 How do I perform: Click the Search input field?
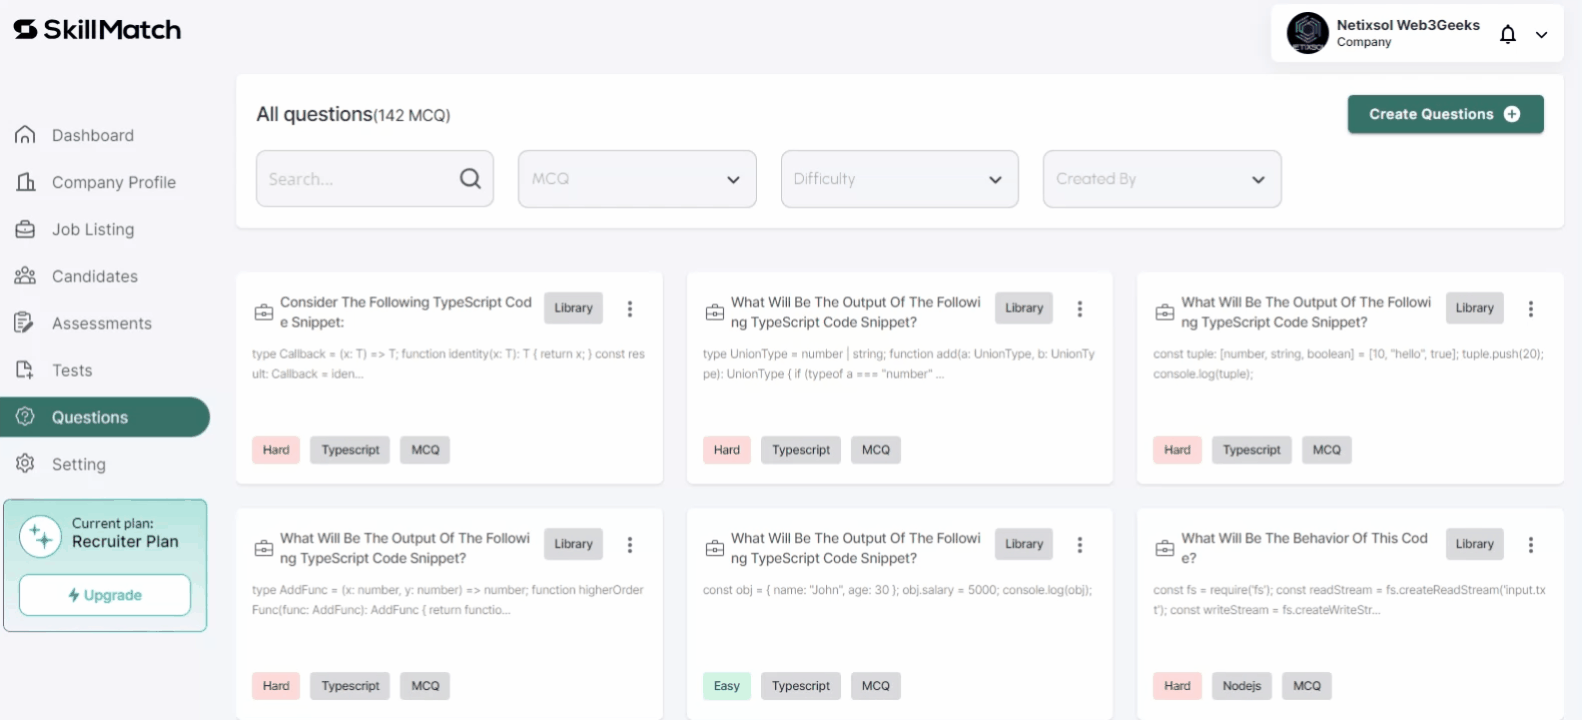tap(375, 179)
